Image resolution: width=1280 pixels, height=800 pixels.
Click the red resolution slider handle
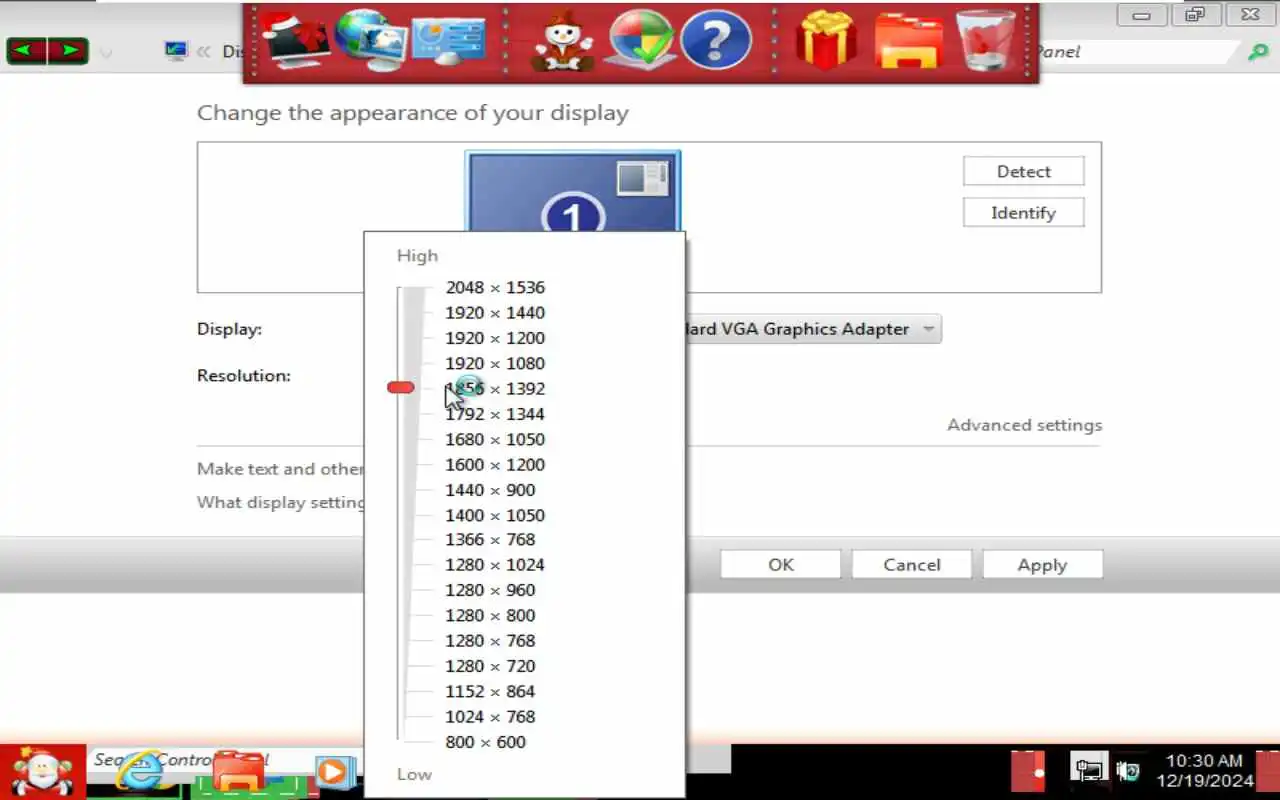[x=401, y=387]
